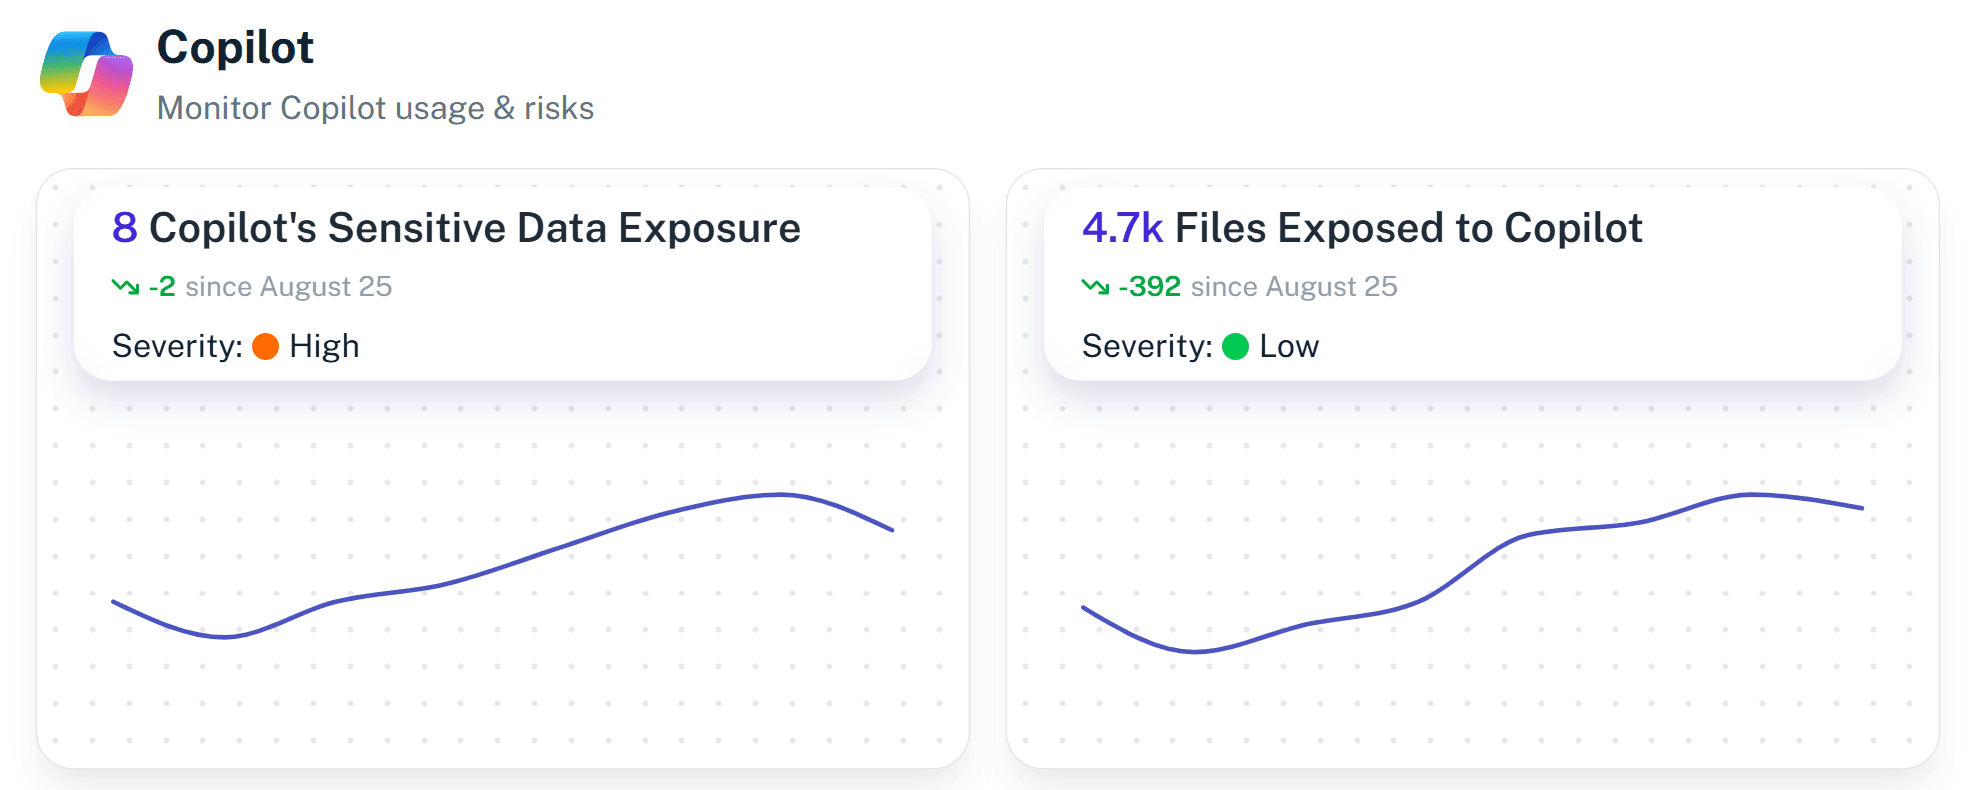Click the High severity label
Viewport: 1970px width, 790px height.
[x=324, y=346]
